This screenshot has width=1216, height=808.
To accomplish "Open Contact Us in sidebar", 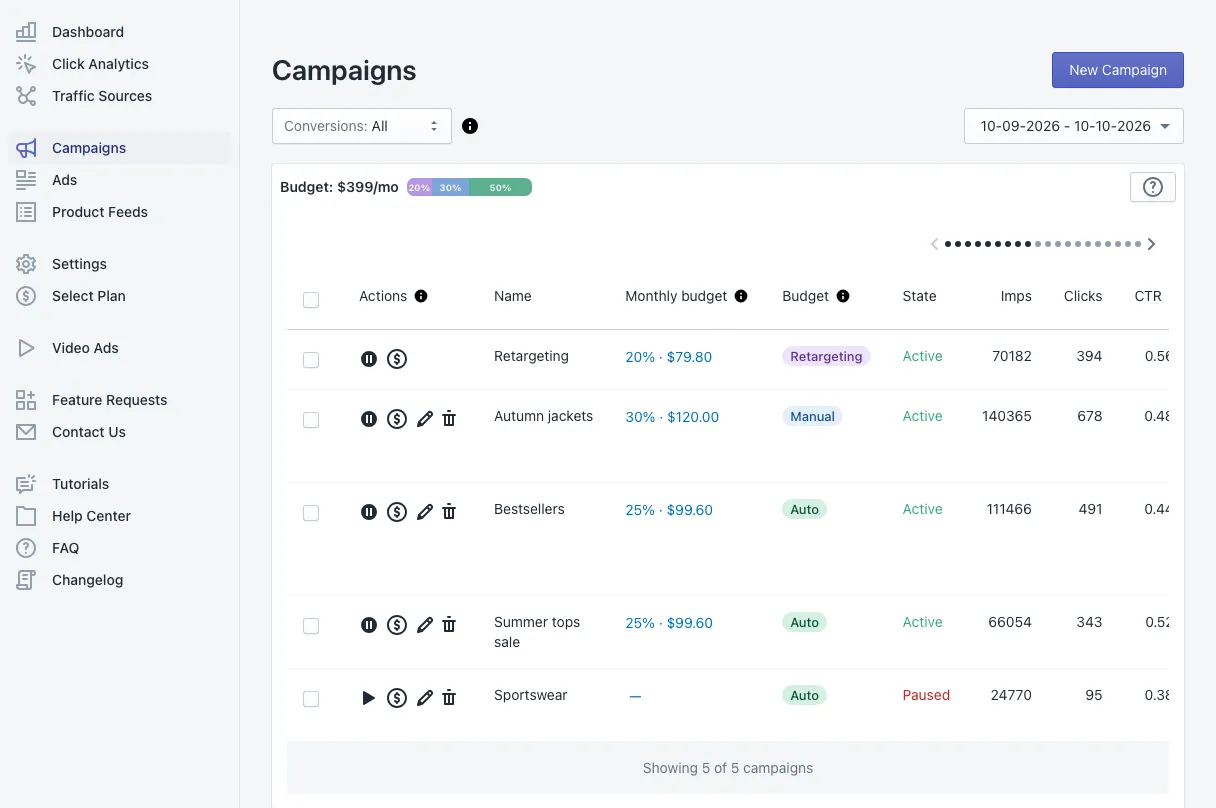I will coord(119,432).
